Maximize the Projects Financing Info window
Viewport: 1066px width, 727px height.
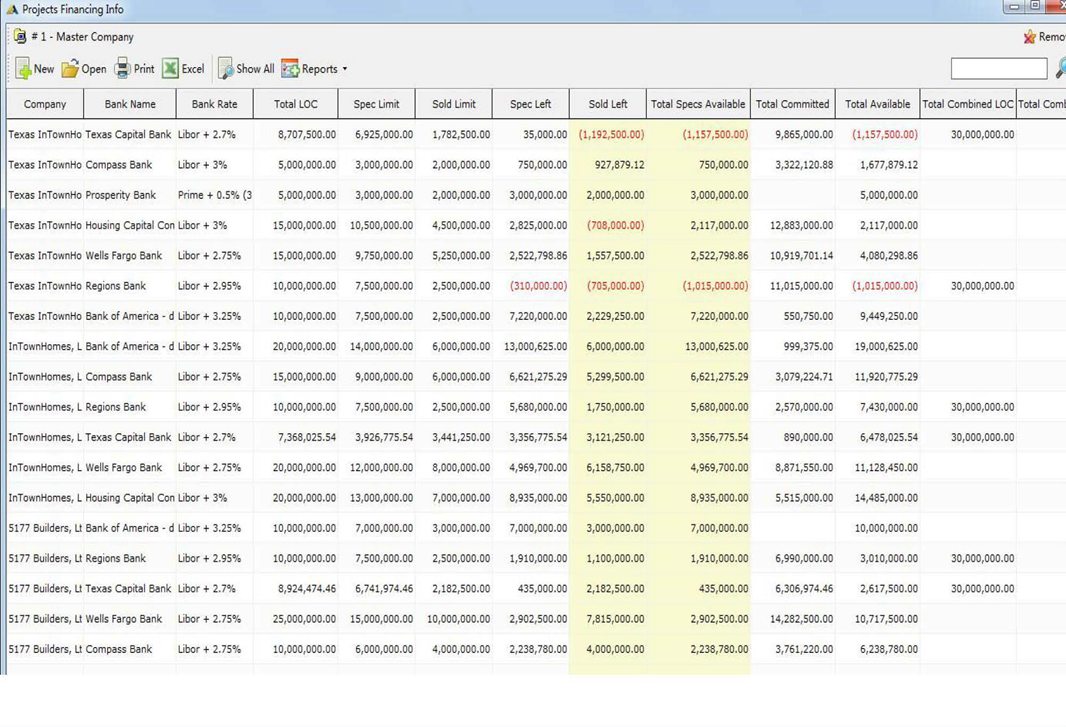pos(1034,7)
